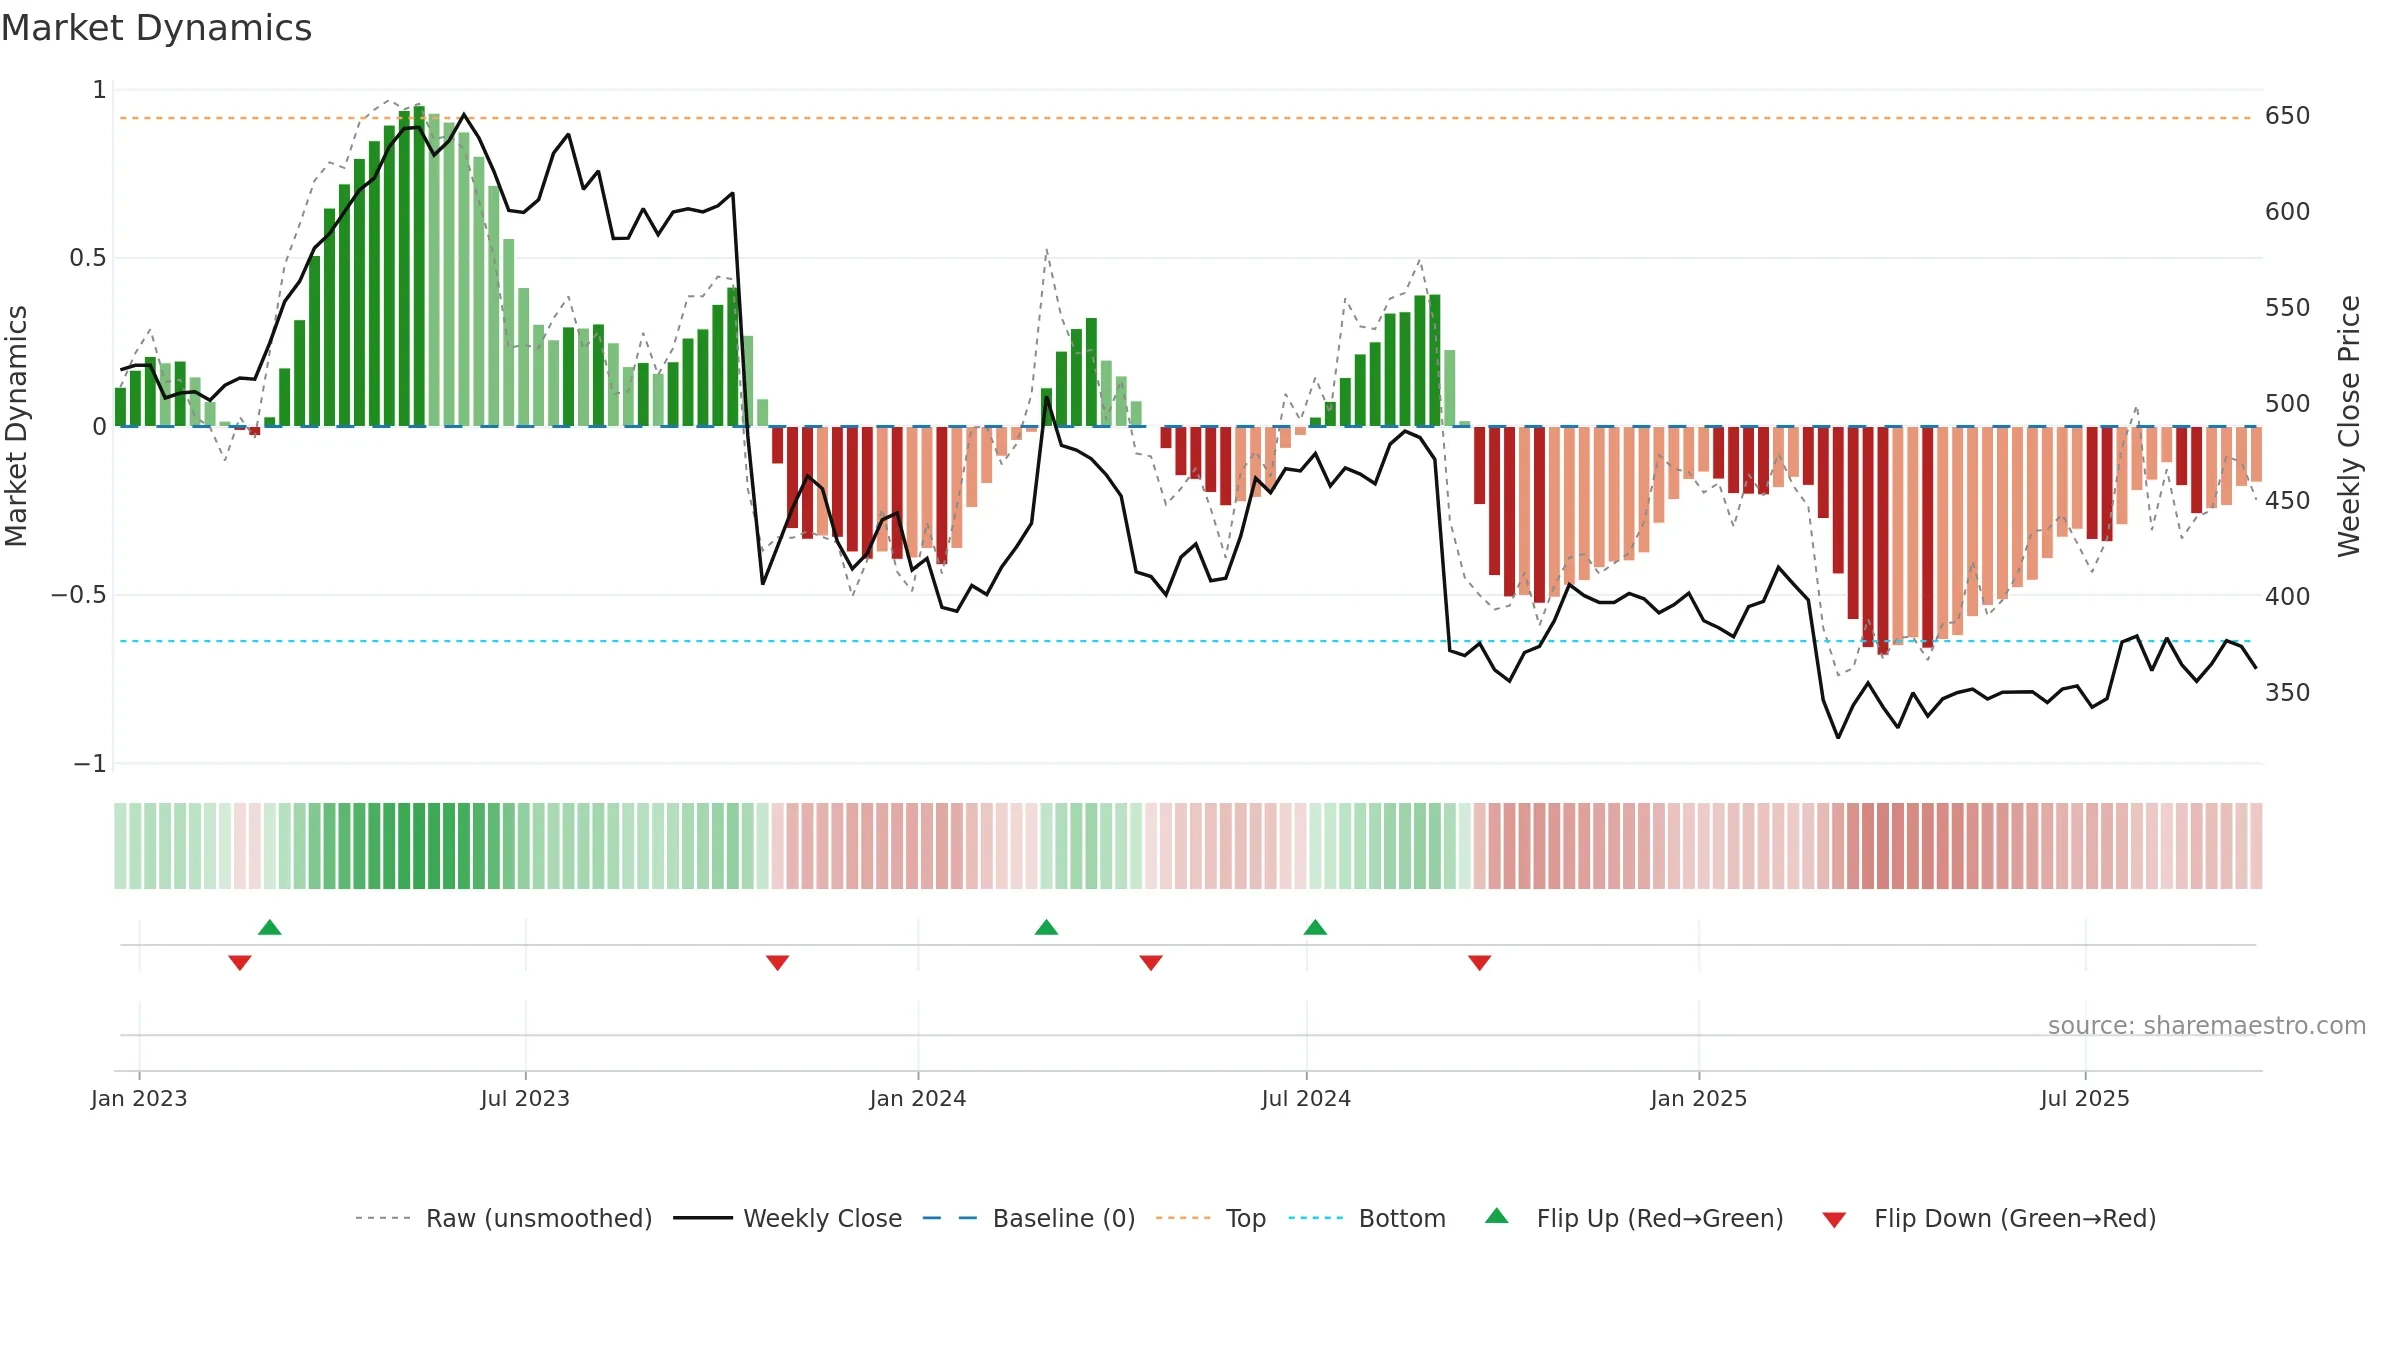Image resolution: width=2400 pixels, height=1350 pixels.
Task: Click the 450 price axis label
Action: click(x=2288, y=500)
